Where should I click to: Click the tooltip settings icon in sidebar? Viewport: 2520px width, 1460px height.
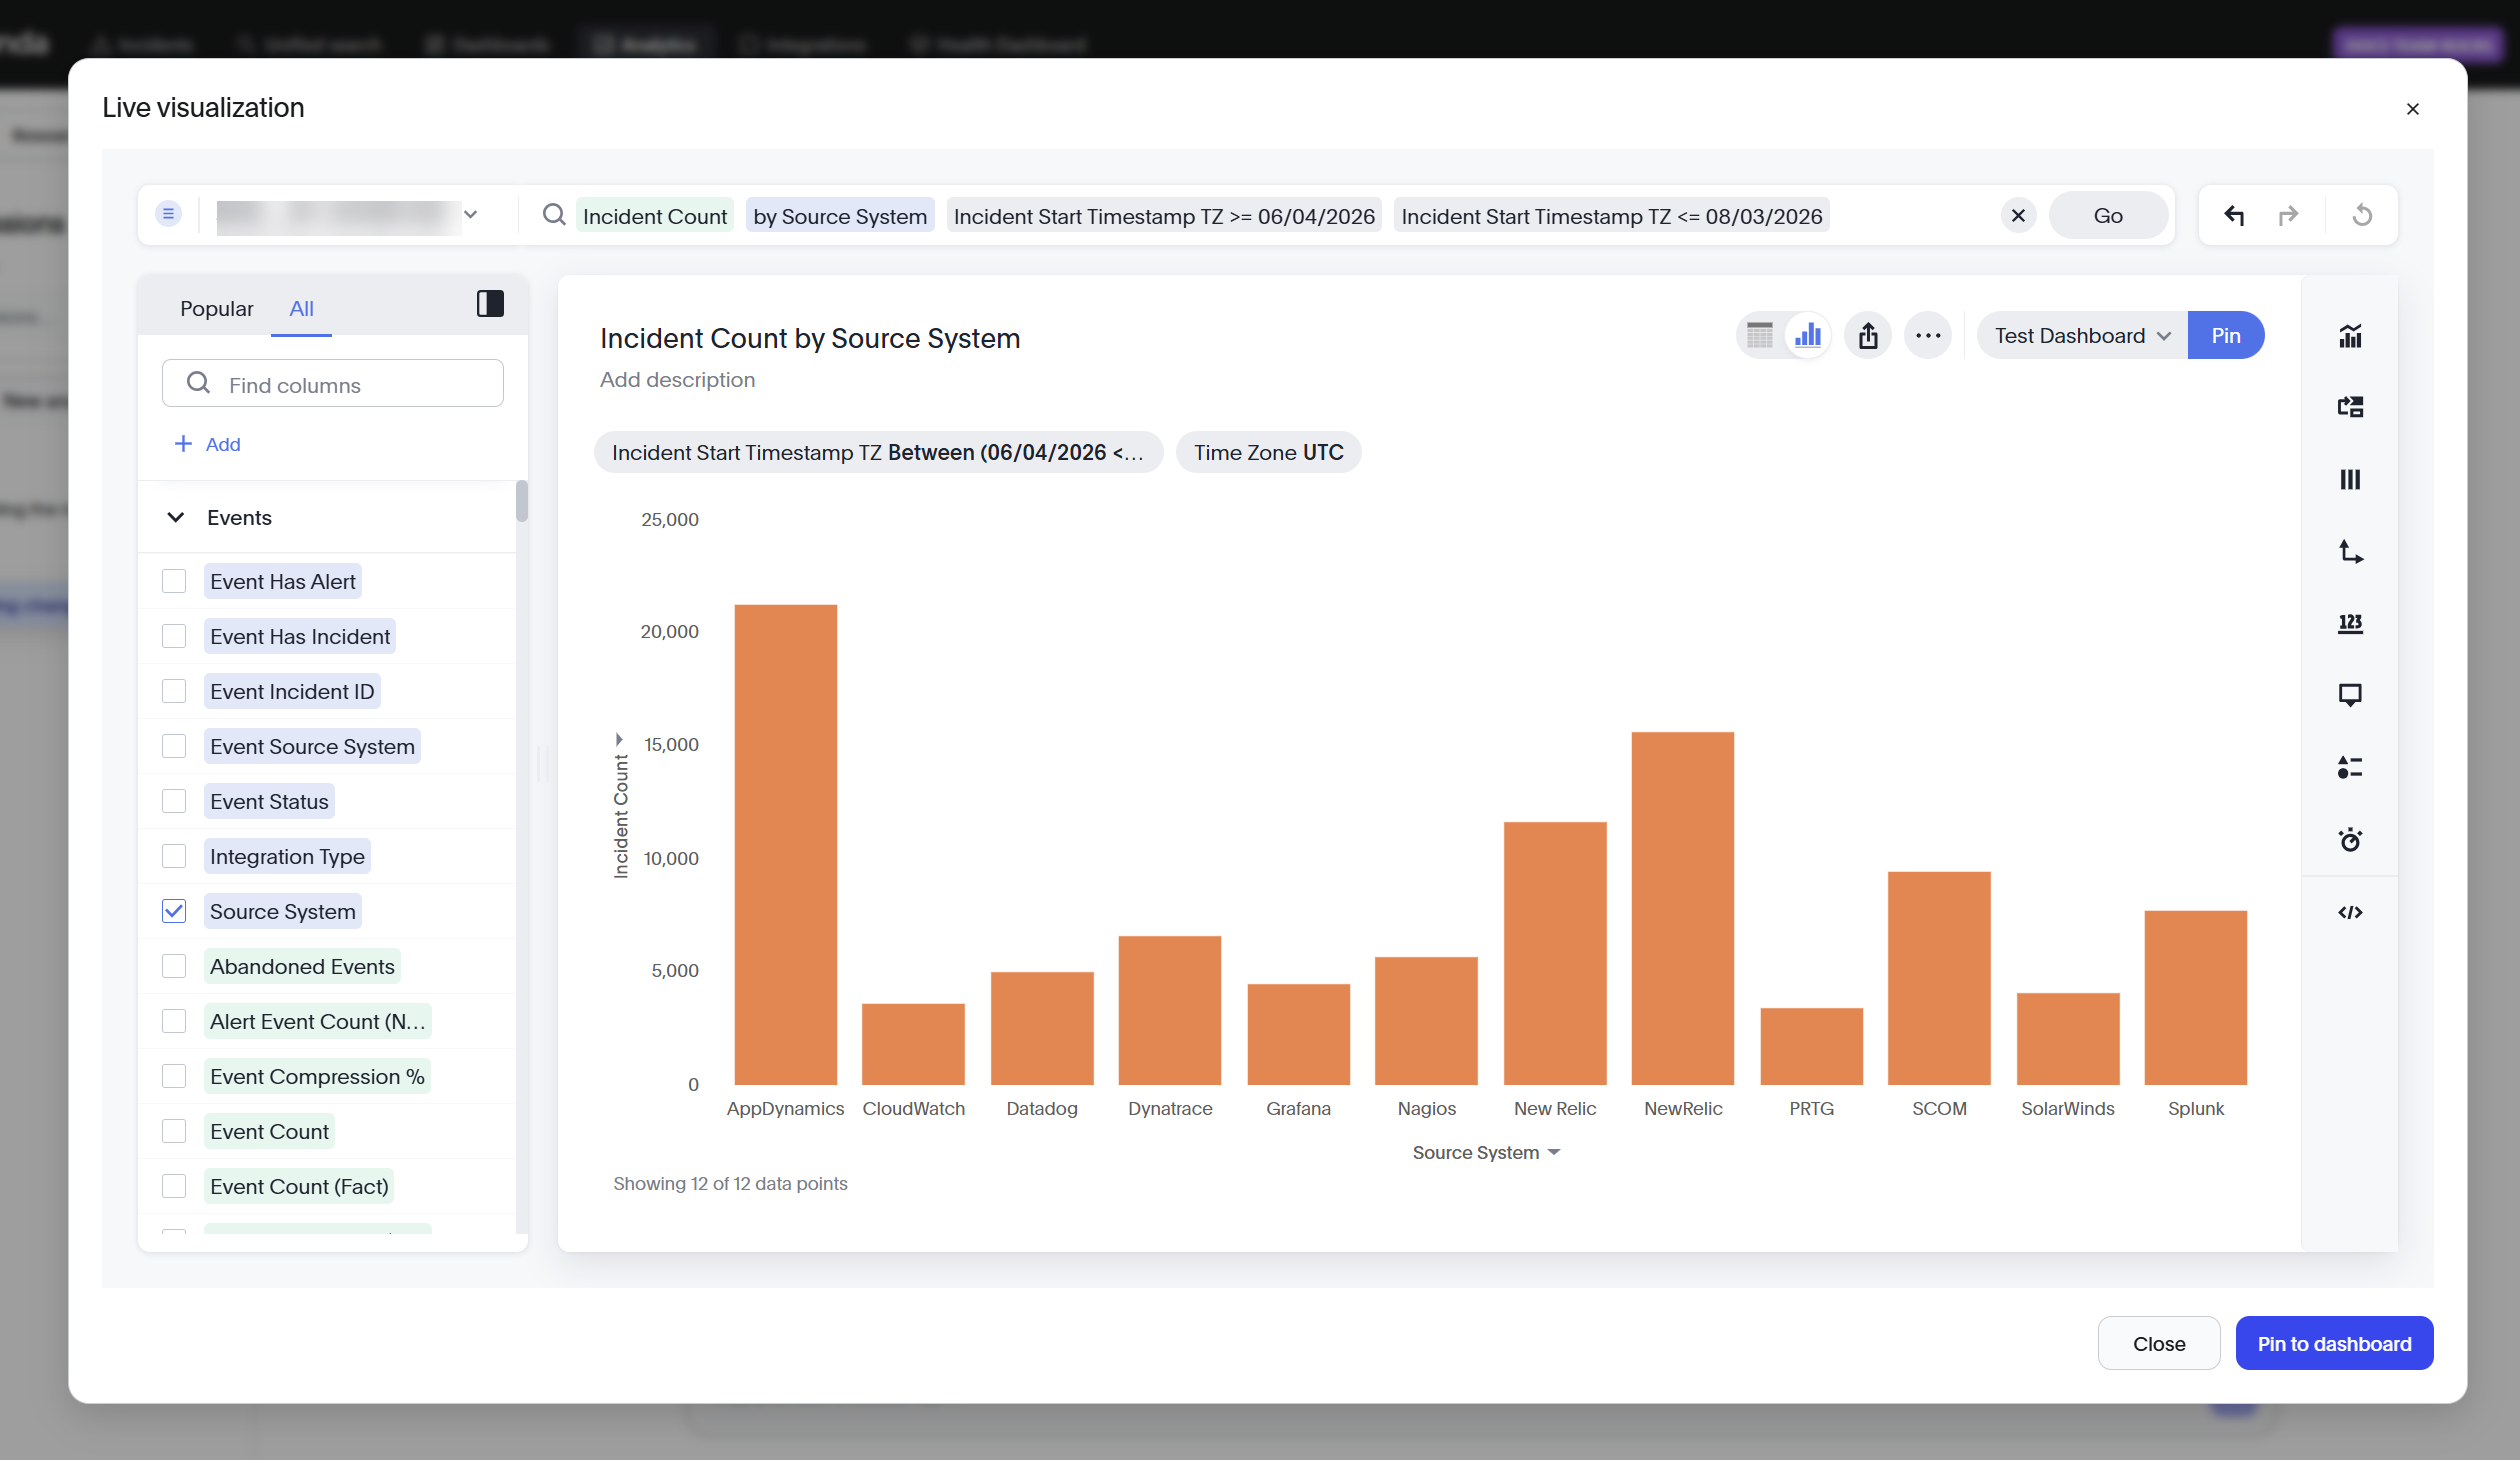[x=2350, y=695]
